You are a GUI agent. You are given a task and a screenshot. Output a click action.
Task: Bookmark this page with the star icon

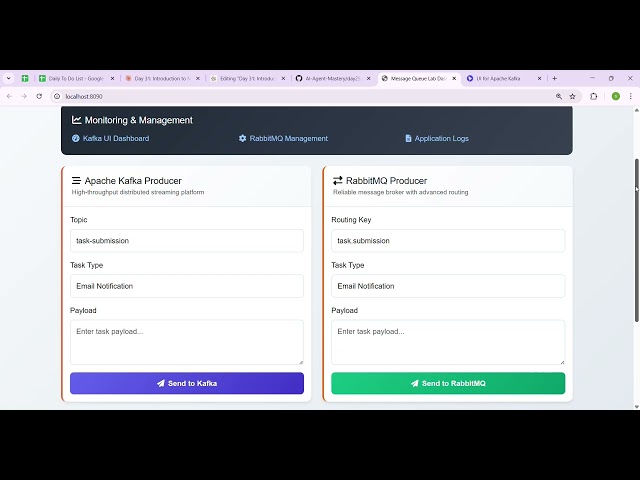573,96
